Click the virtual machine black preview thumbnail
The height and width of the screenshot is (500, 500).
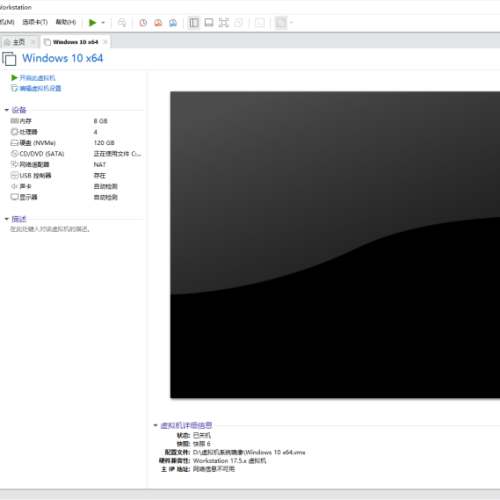(x=335, y=245)
